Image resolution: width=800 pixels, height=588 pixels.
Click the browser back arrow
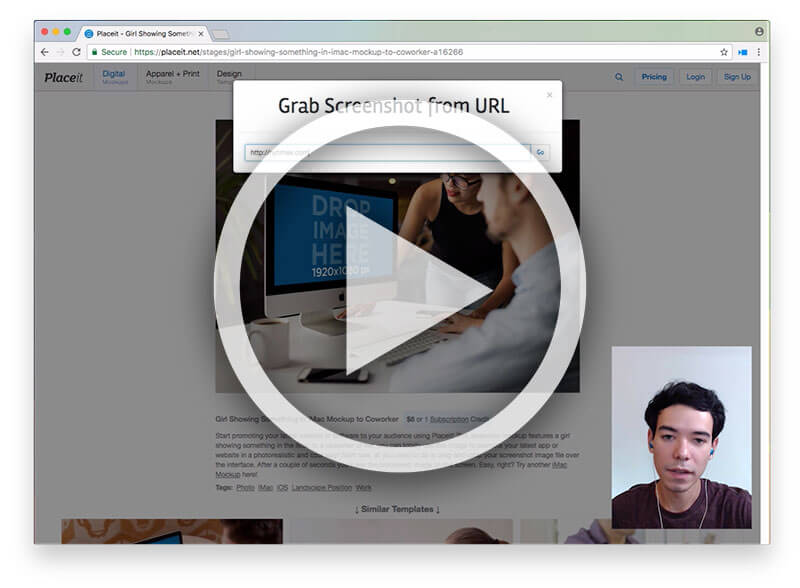(45, 52)
